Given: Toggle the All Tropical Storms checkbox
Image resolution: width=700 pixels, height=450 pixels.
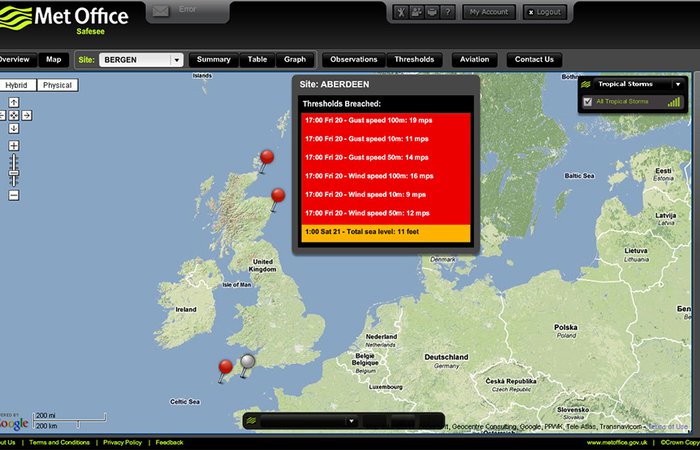Looking at the screenshot, I should (588, 102).
